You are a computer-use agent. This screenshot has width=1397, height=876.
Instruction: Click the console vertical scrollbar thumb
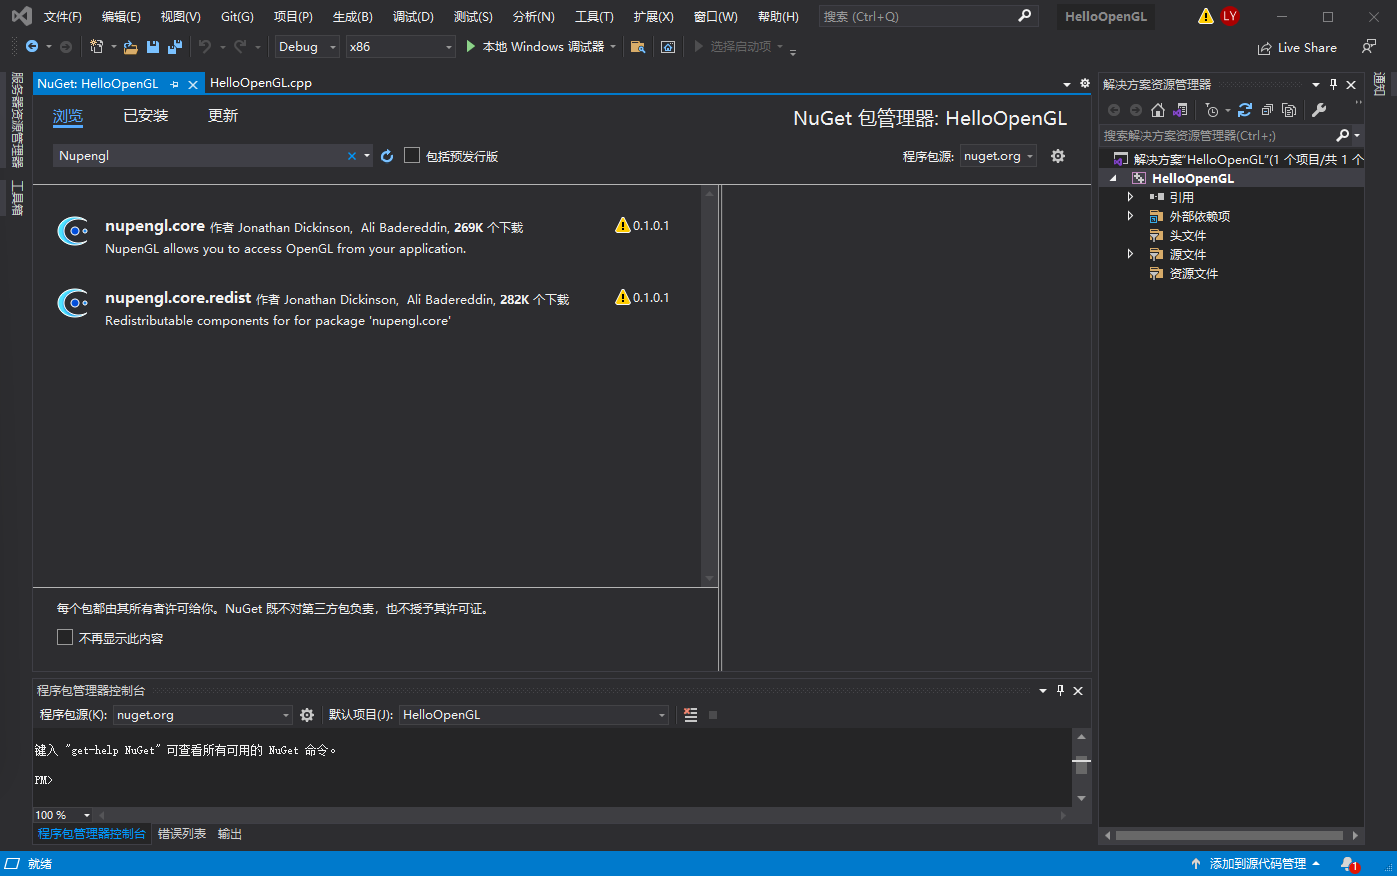point(1081,765)
